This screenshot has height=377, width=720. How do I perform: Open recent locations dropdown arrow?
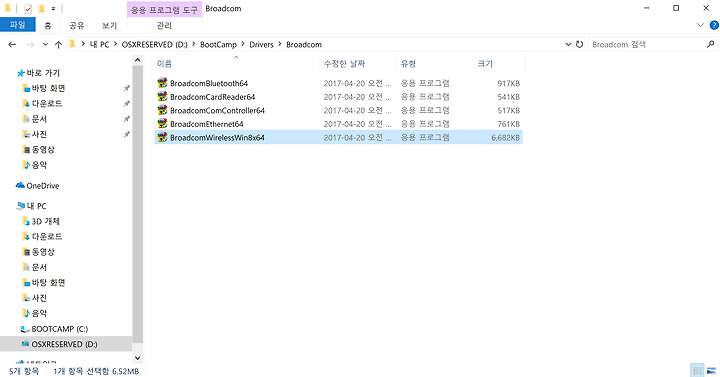pos(45,45)
